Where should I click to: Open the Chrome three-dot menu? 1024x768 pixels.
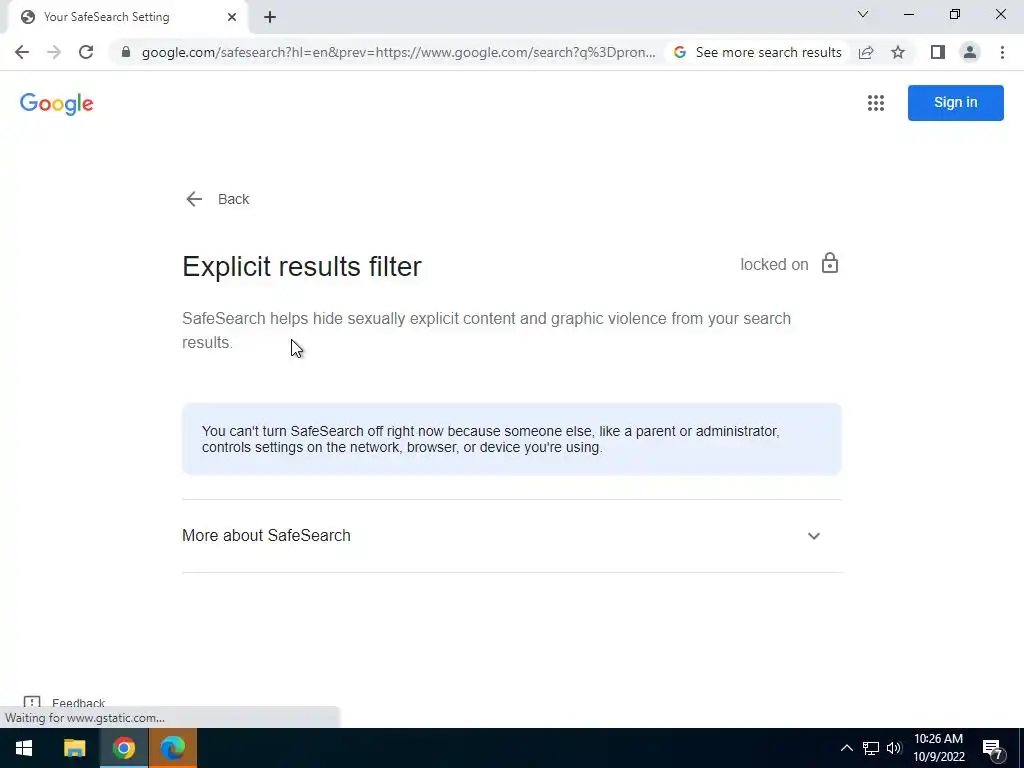click(1002, 52)
